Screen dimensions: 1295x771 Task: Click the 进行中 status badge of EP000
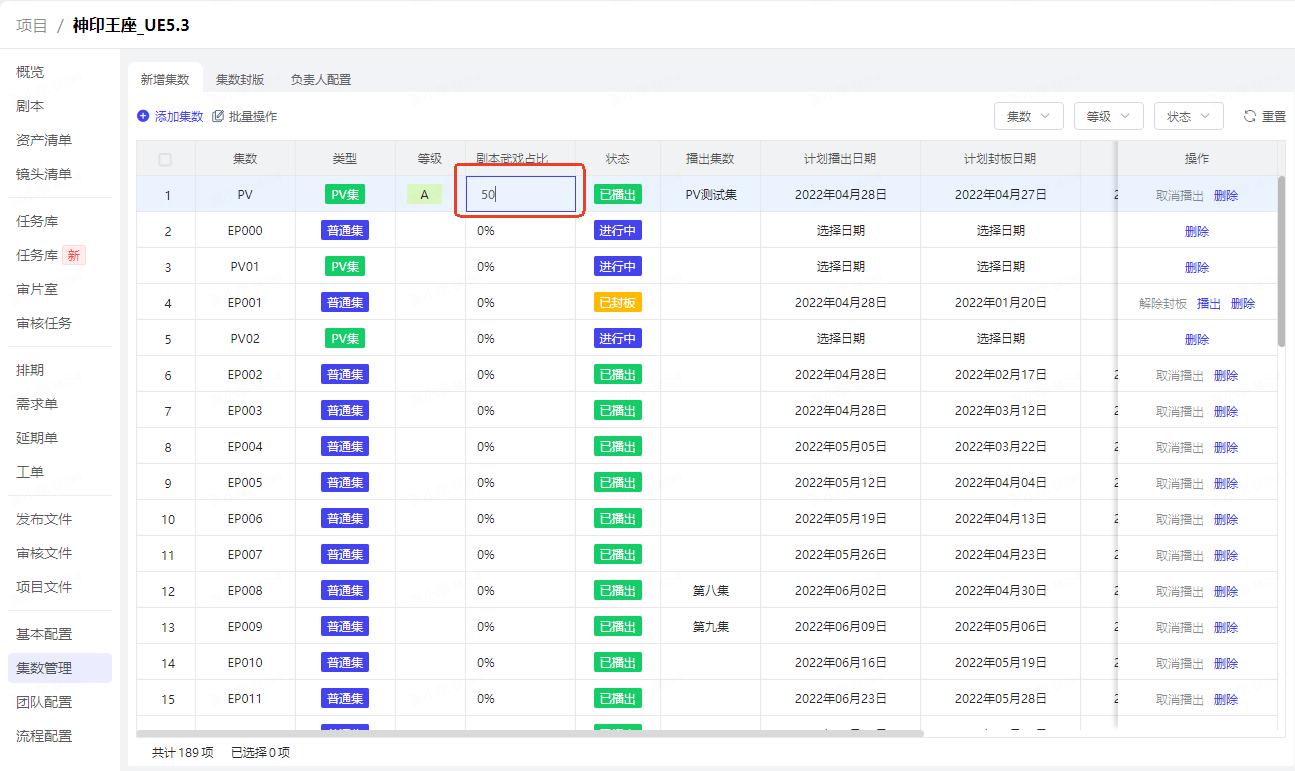pyautogui.click(x=618, y=230)
